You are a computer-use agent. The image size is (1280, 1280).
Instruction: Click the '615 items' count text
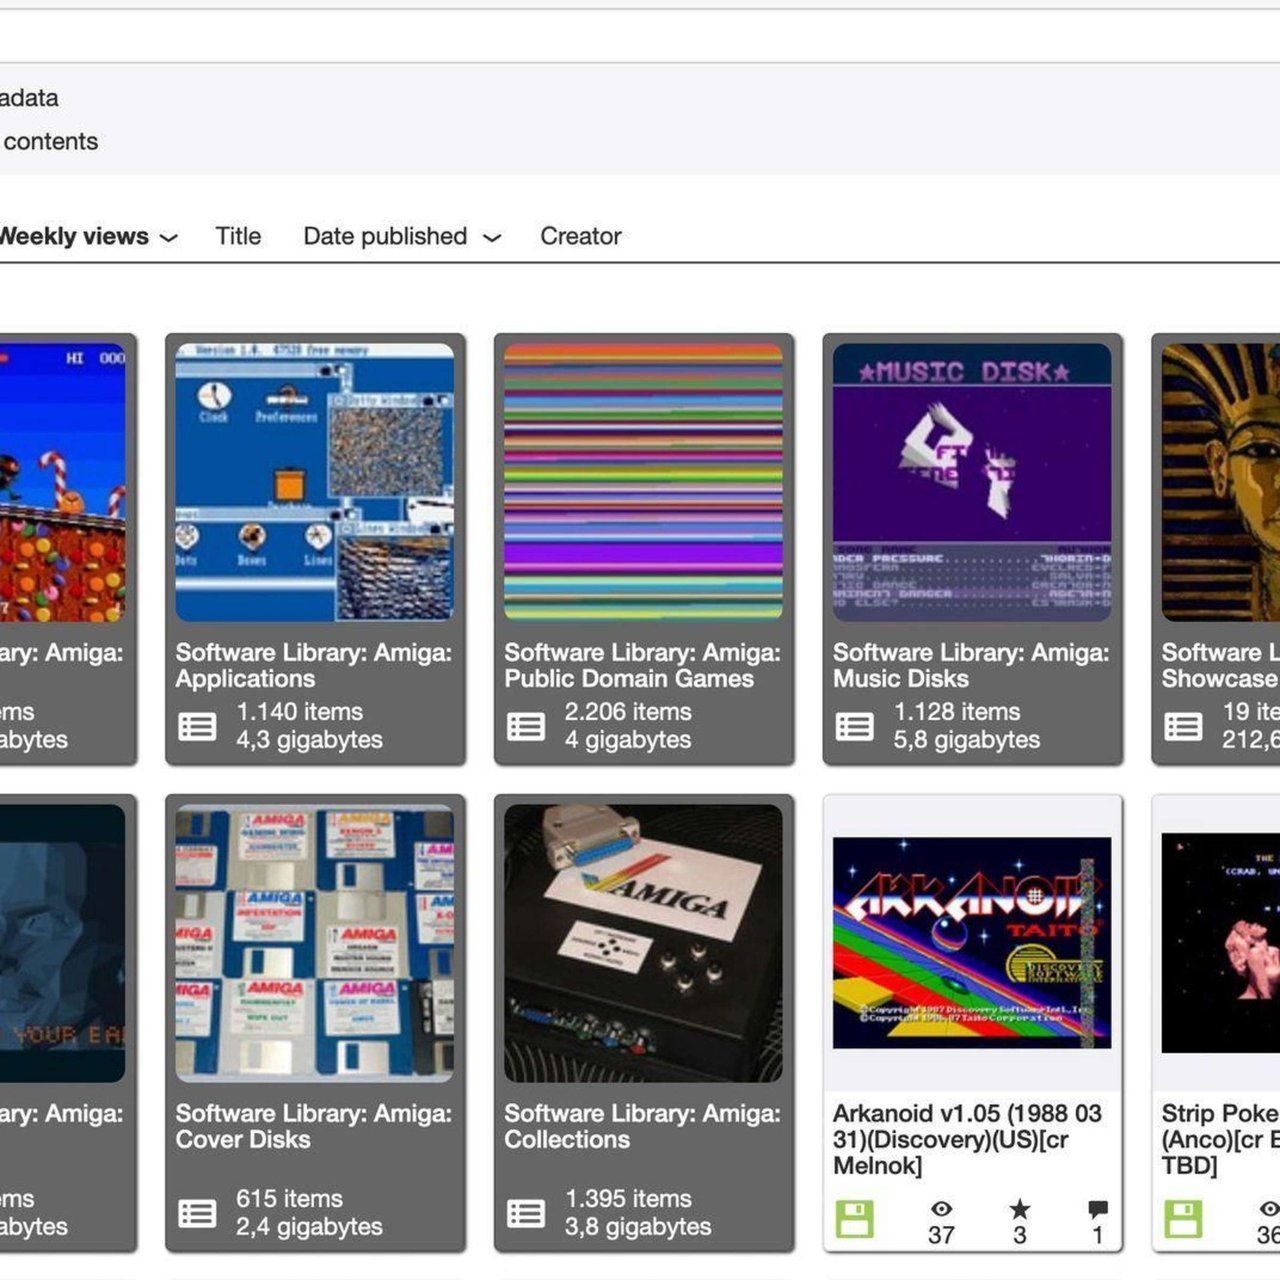[289, 1198]
